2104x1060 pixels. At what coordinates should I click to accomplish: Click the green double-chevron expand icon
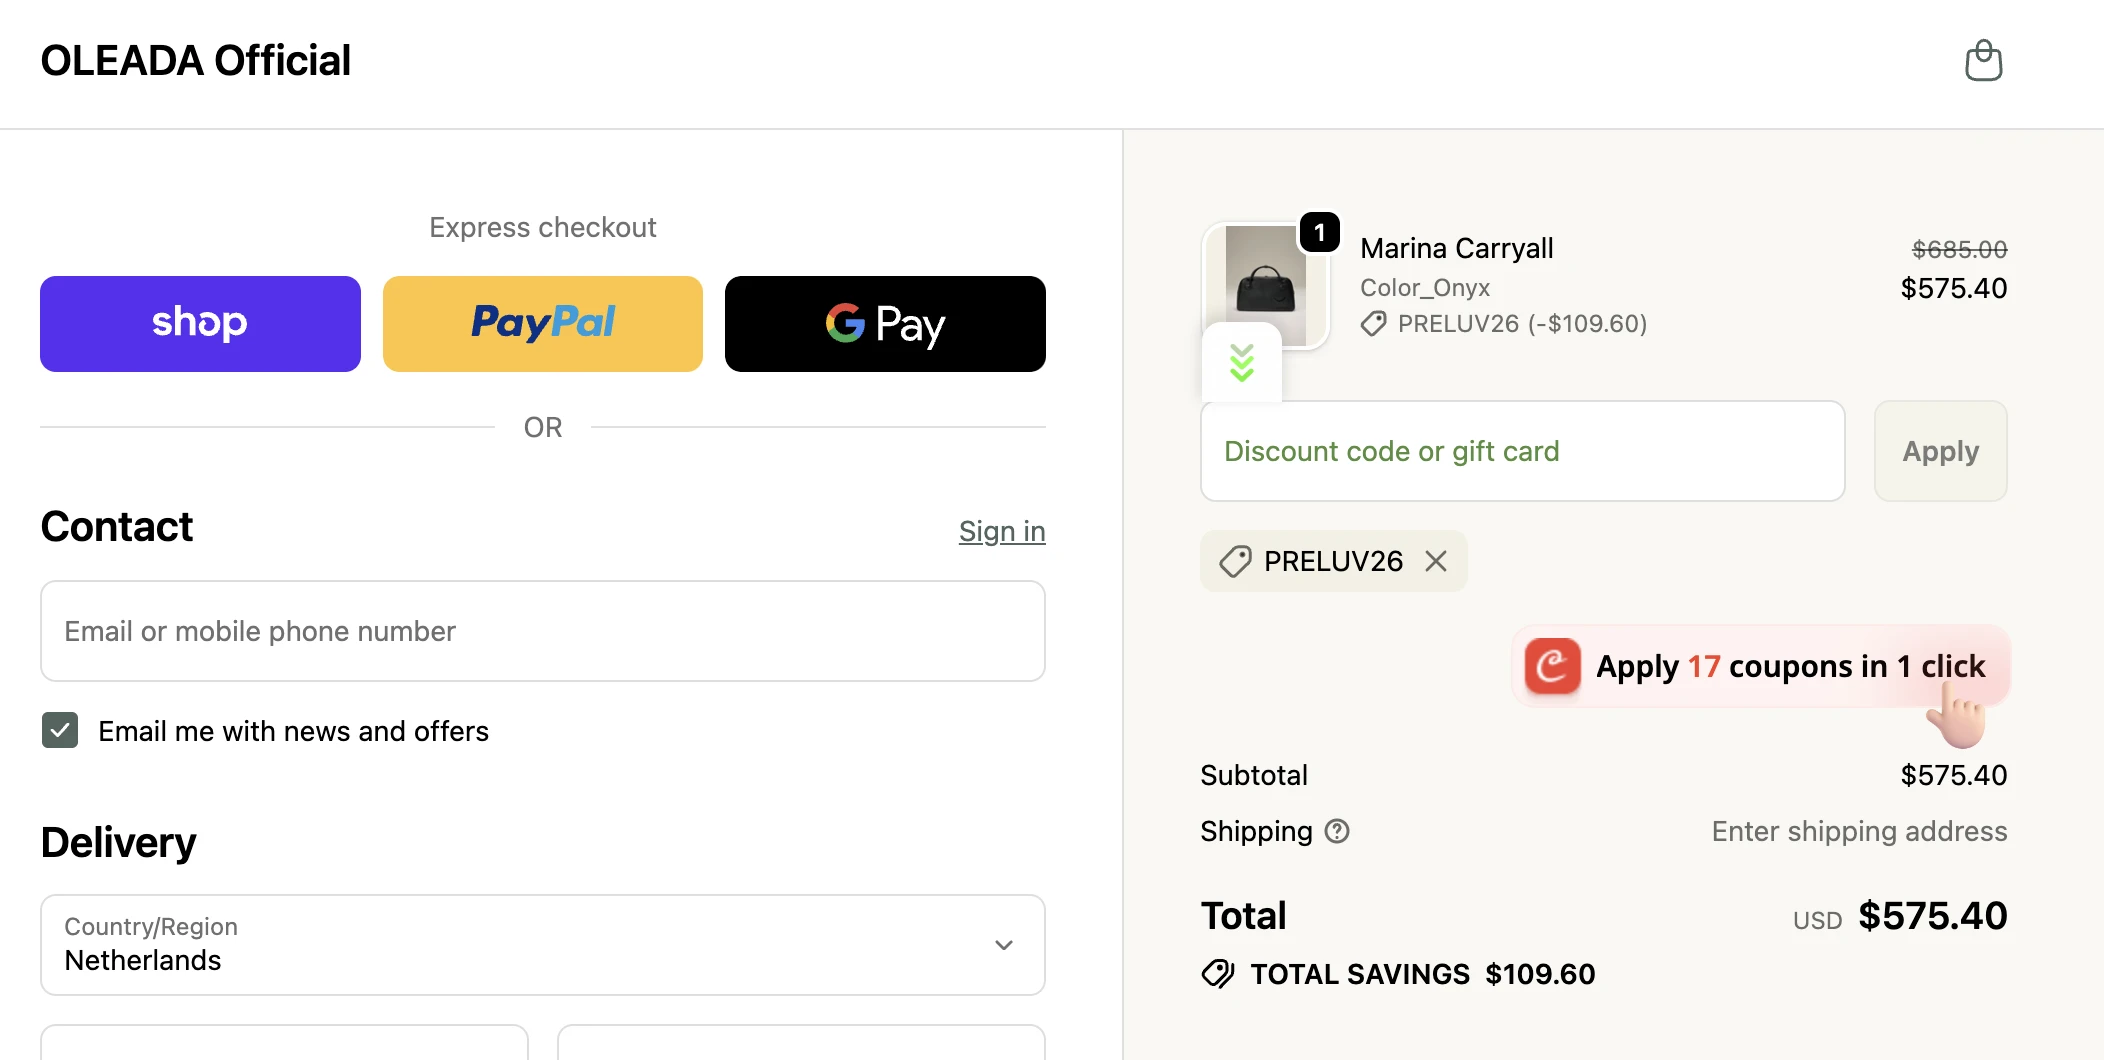coord(1242,363)
